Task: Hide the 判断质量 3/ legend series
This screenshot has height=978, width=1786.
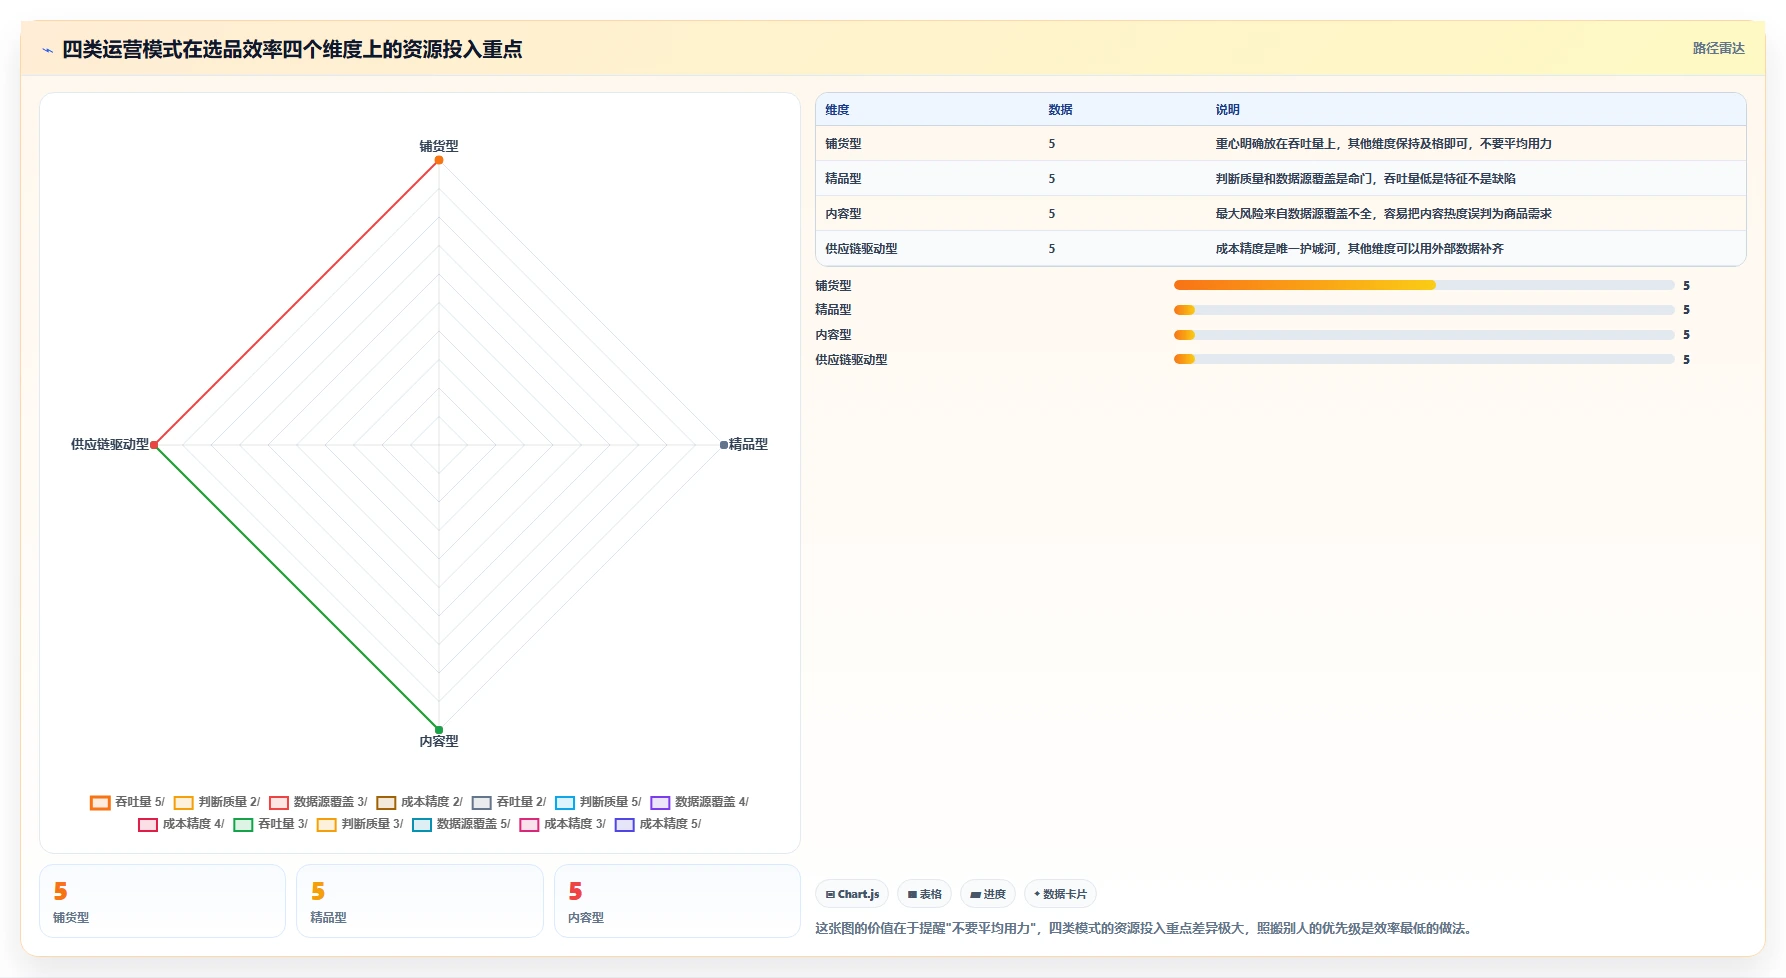Action: pos(360,824)
